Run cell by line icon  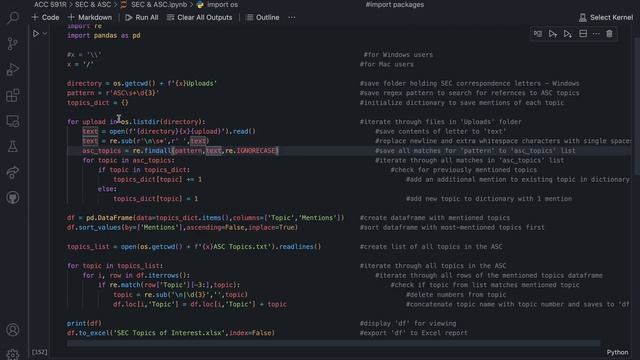(538, 34)
